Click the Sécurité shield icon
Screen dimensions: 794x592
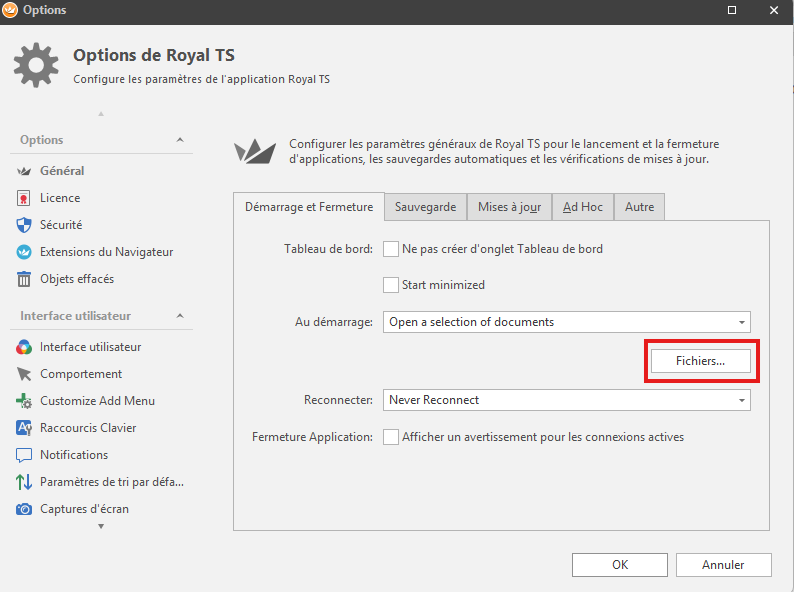pyautogui.click(x=24, y=225)
